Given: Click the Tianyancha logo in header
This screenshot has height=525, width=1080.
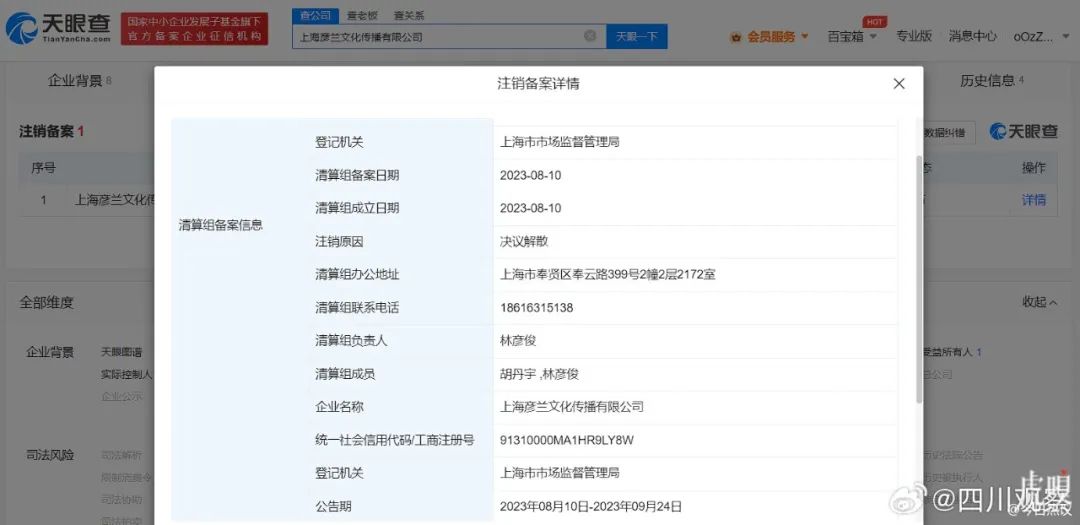Looking at the screenshot, I should 58,28.
